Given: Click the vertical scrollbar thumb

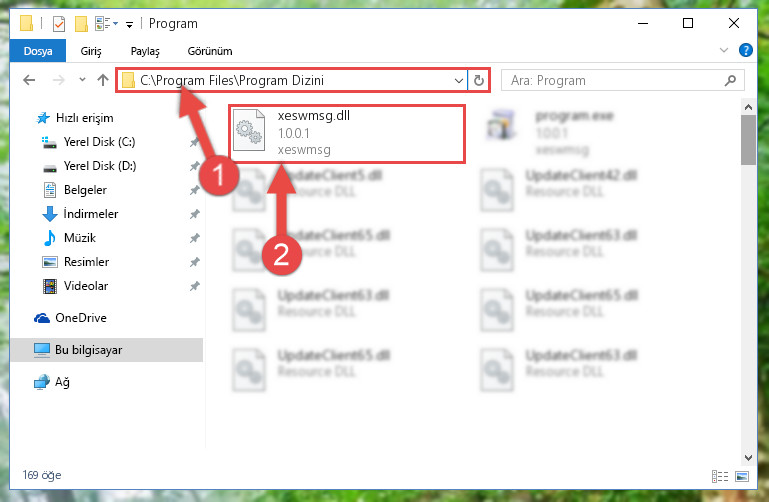Looking at the screenshot, I should (x=748, y=140).
